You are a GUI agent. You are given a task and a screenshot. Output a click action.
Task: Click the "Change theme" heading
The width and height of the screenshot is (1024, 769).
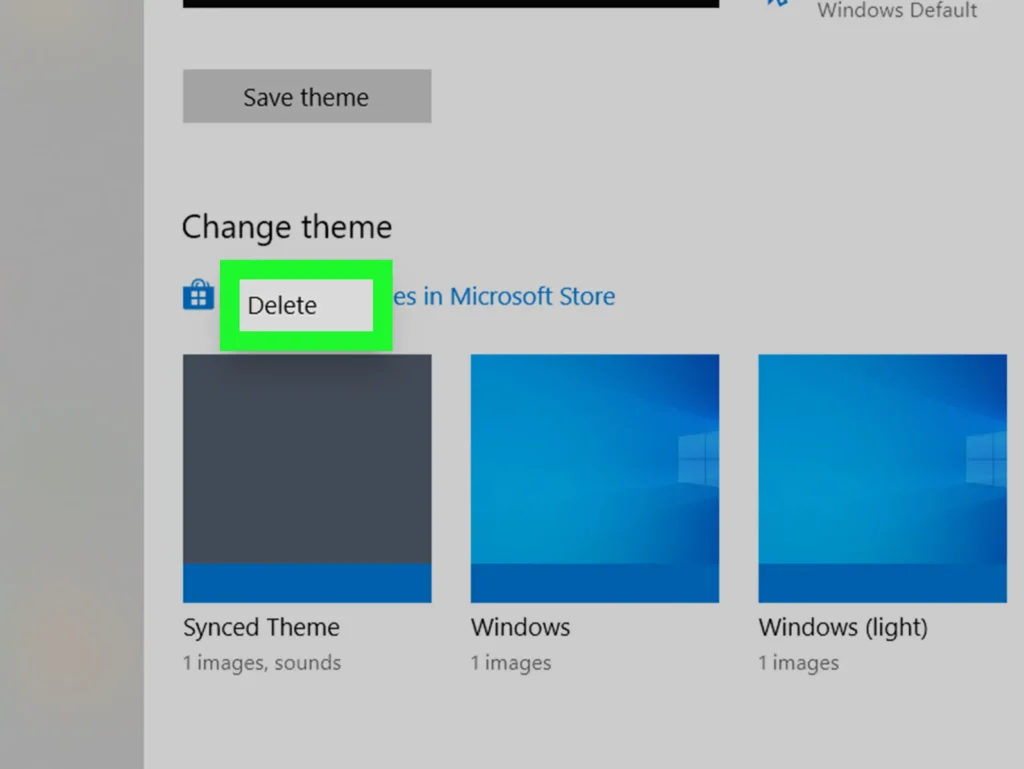coord(287,227)
